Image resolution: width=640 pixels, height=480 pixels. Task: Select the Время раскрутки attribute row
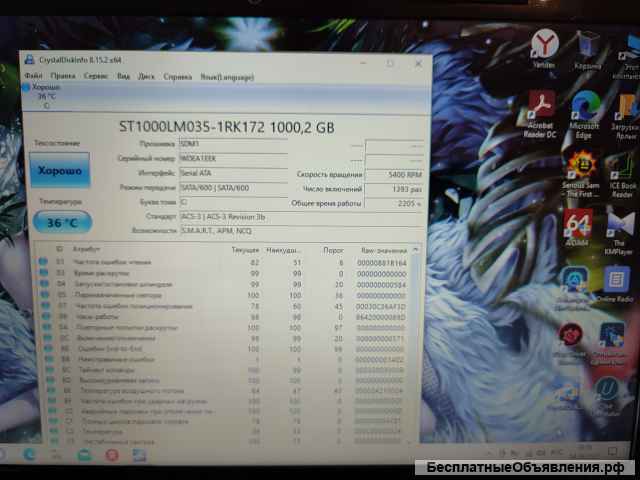pyautogui.click(x=224, y=273)
